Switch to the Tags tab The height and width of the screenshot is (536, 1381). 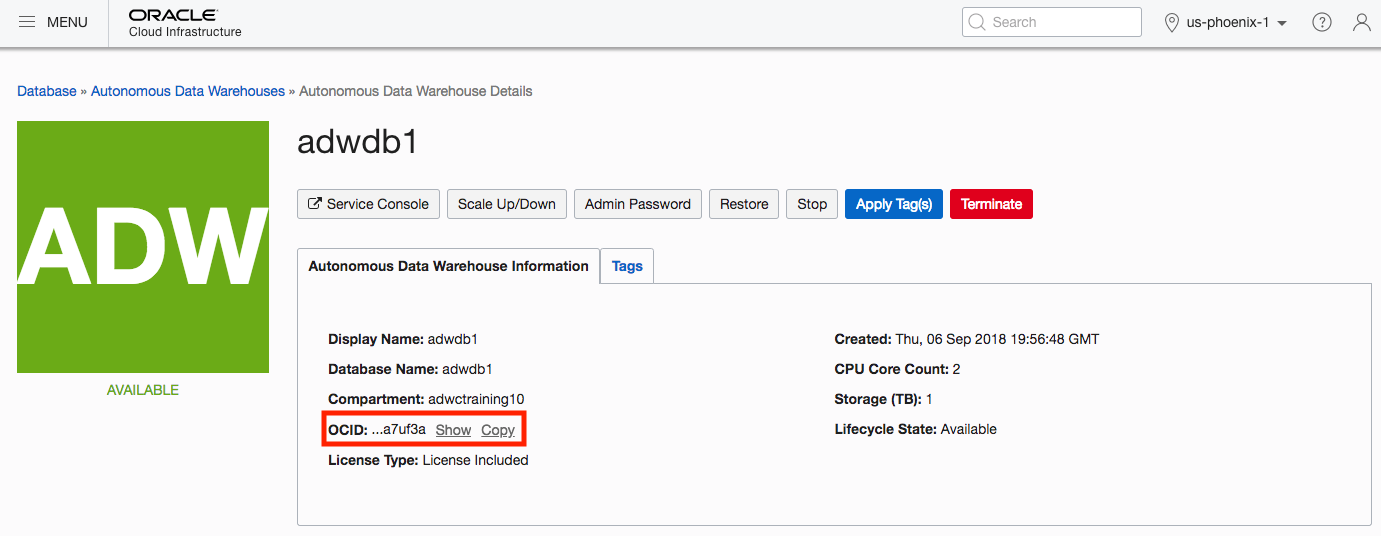pos(627,266)
